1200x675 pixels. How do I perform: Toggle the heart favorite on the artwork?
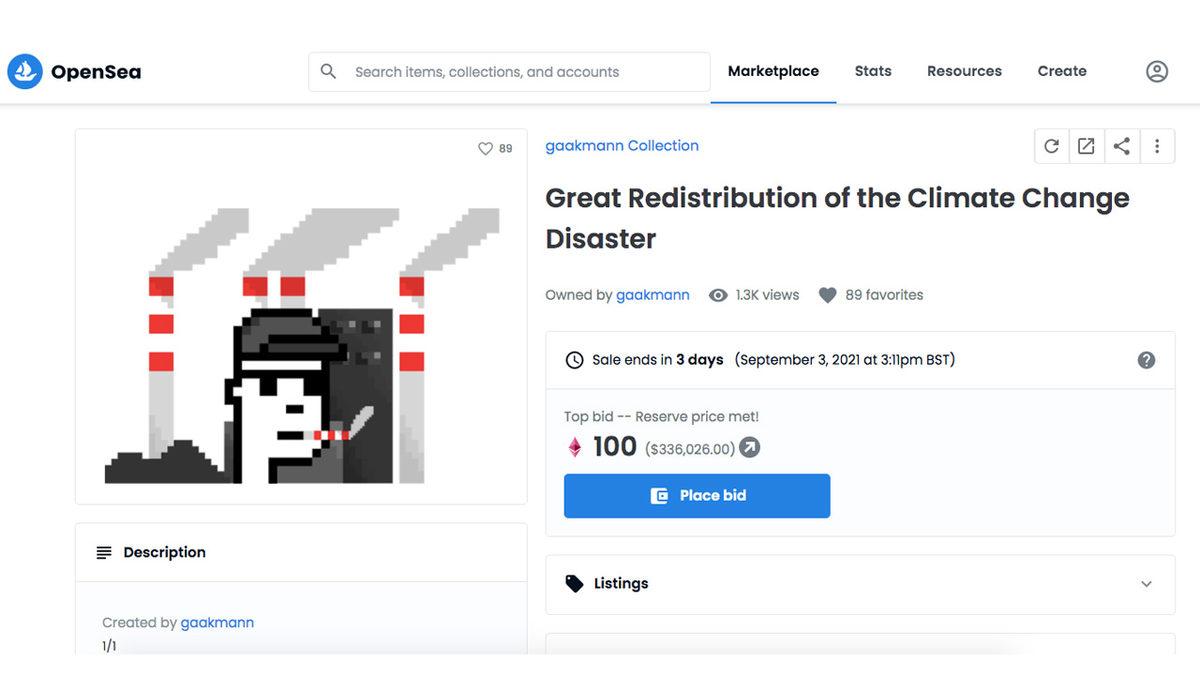[486, 149]
